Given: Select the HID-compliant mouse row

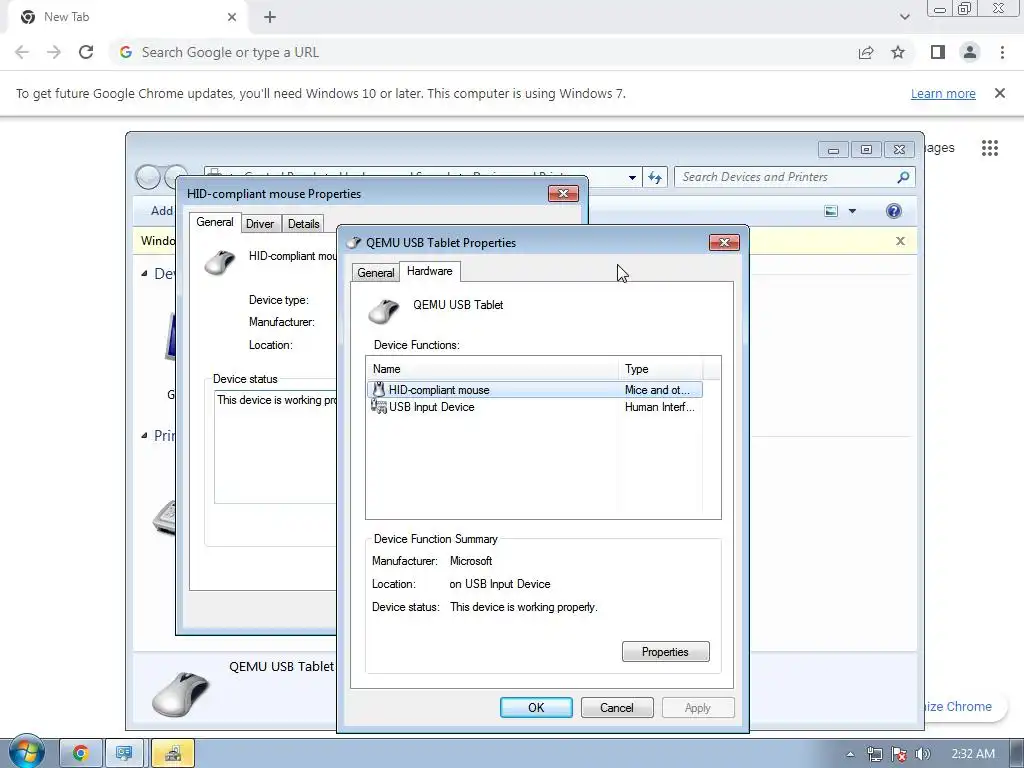Looking at the screenshot, I should pos(535,390).
